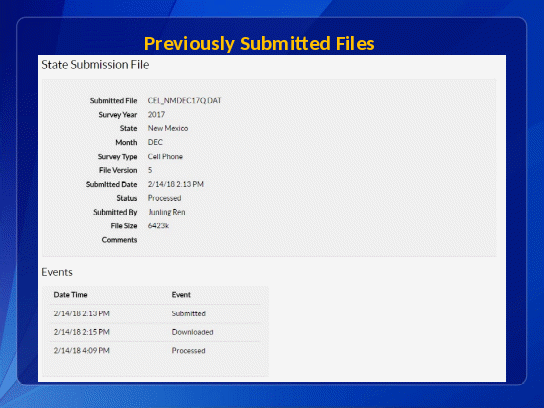Click the 'Date Time' column header
Screen dimensions: 544x408
pos(70,295)
